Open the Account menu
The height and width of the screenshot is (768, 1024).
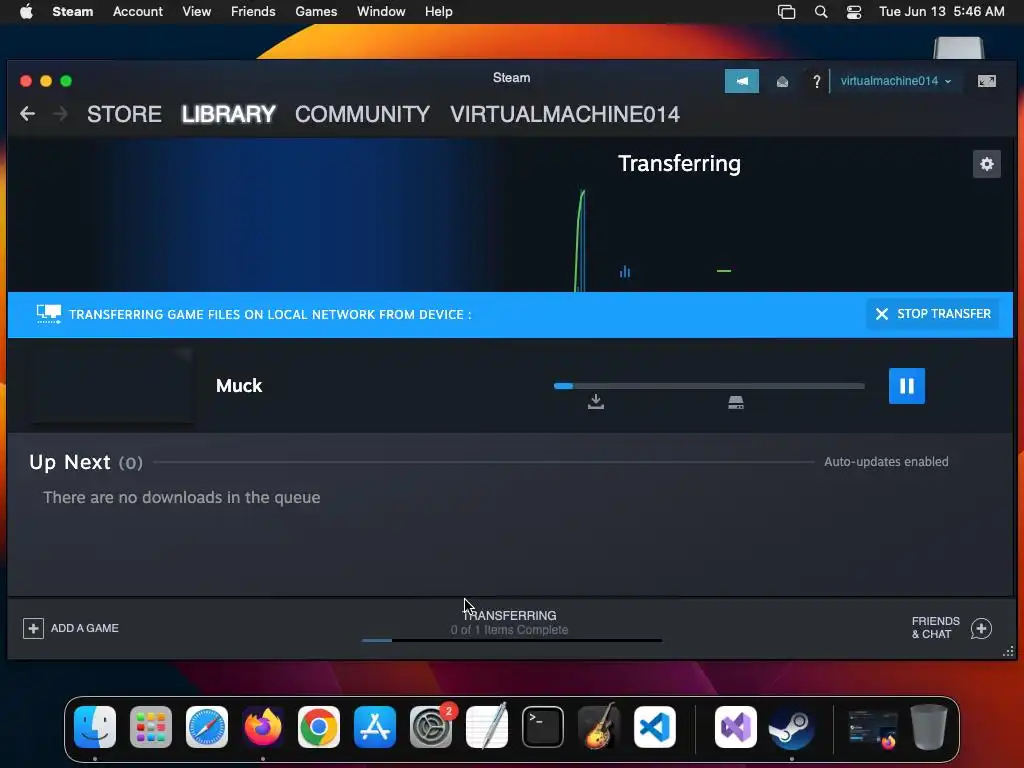(x=138, y=12)
